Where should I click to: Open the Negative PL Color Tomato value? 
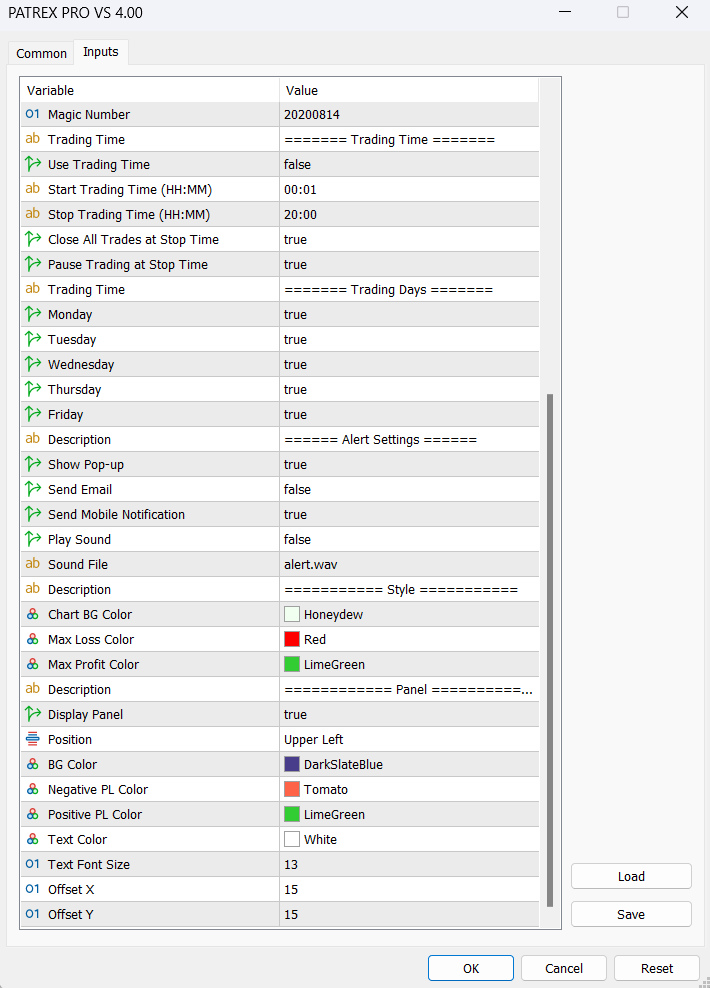pos(409,790)
